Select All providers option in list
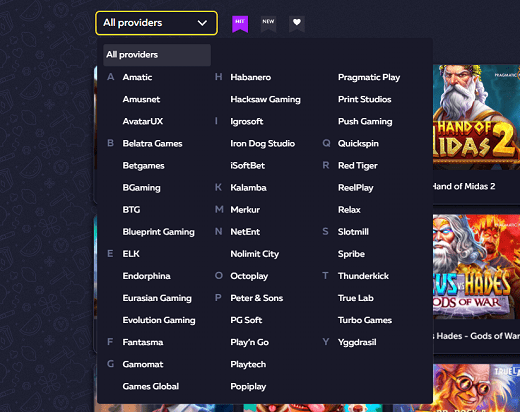This screenshot has height=412, width=520. click(157, 55)
